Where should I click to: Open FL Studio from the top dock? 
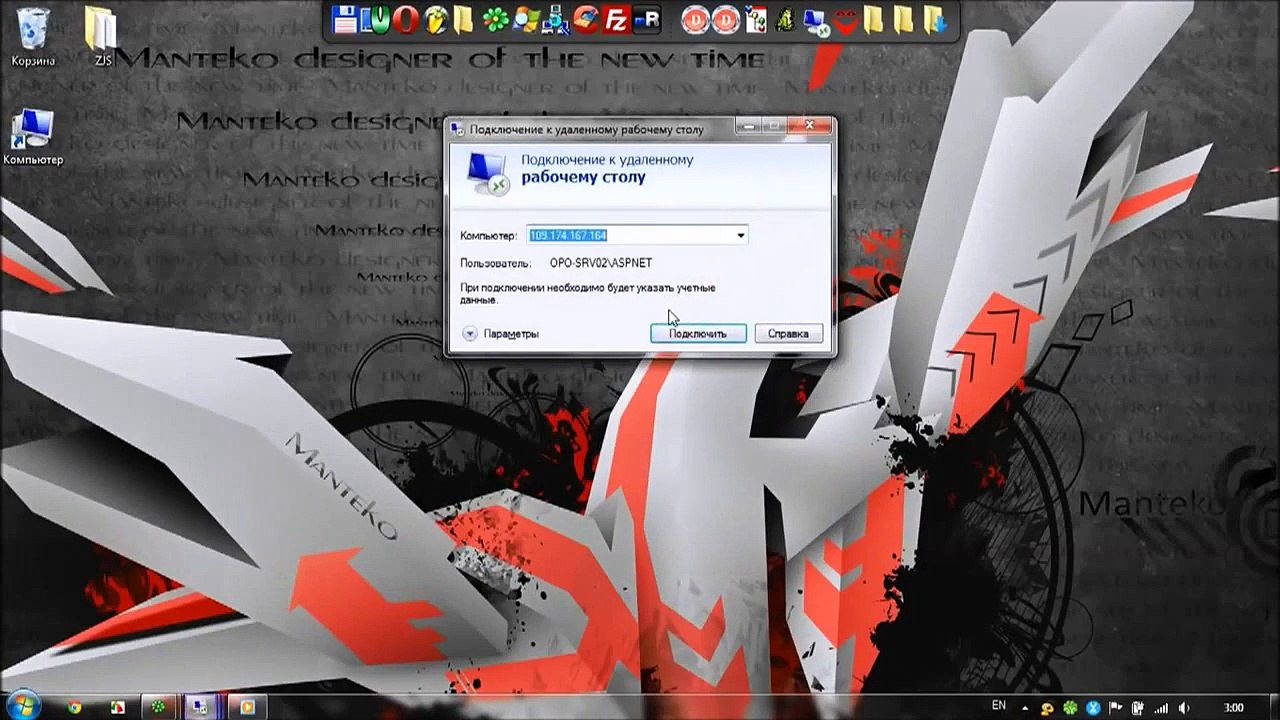(435, 19)
